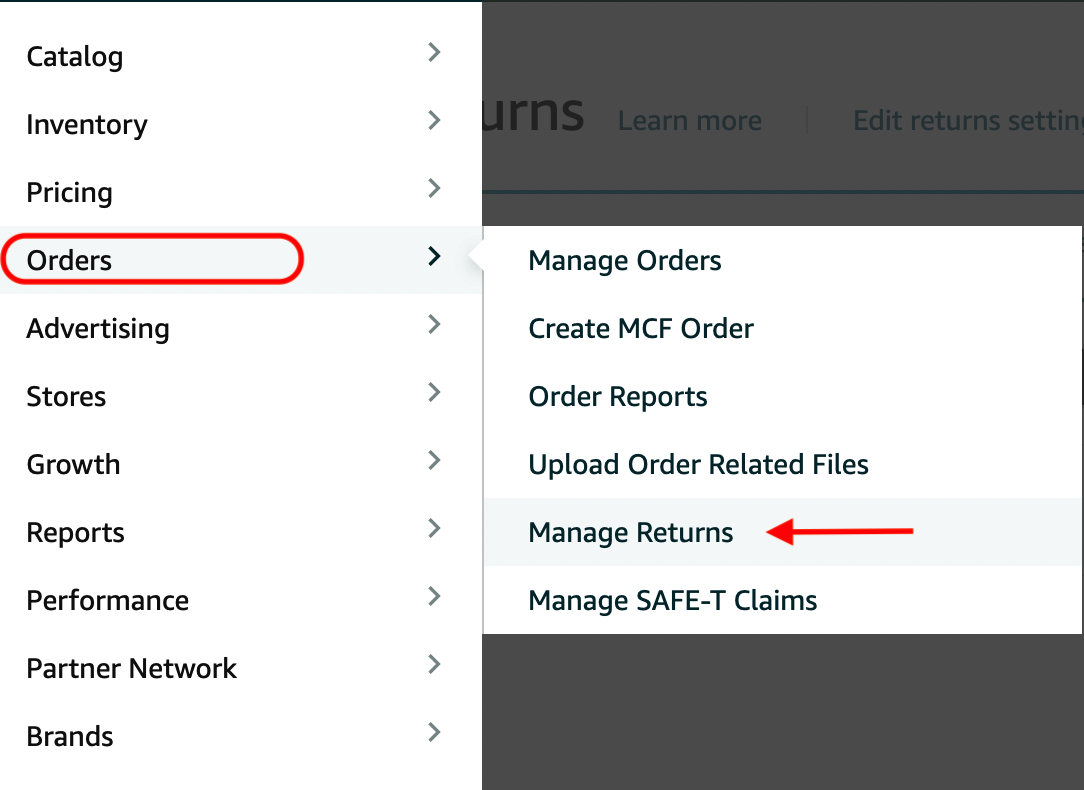Expand the Brands chevron arrow
The image size is (1084, 790).
click(434, 732)
